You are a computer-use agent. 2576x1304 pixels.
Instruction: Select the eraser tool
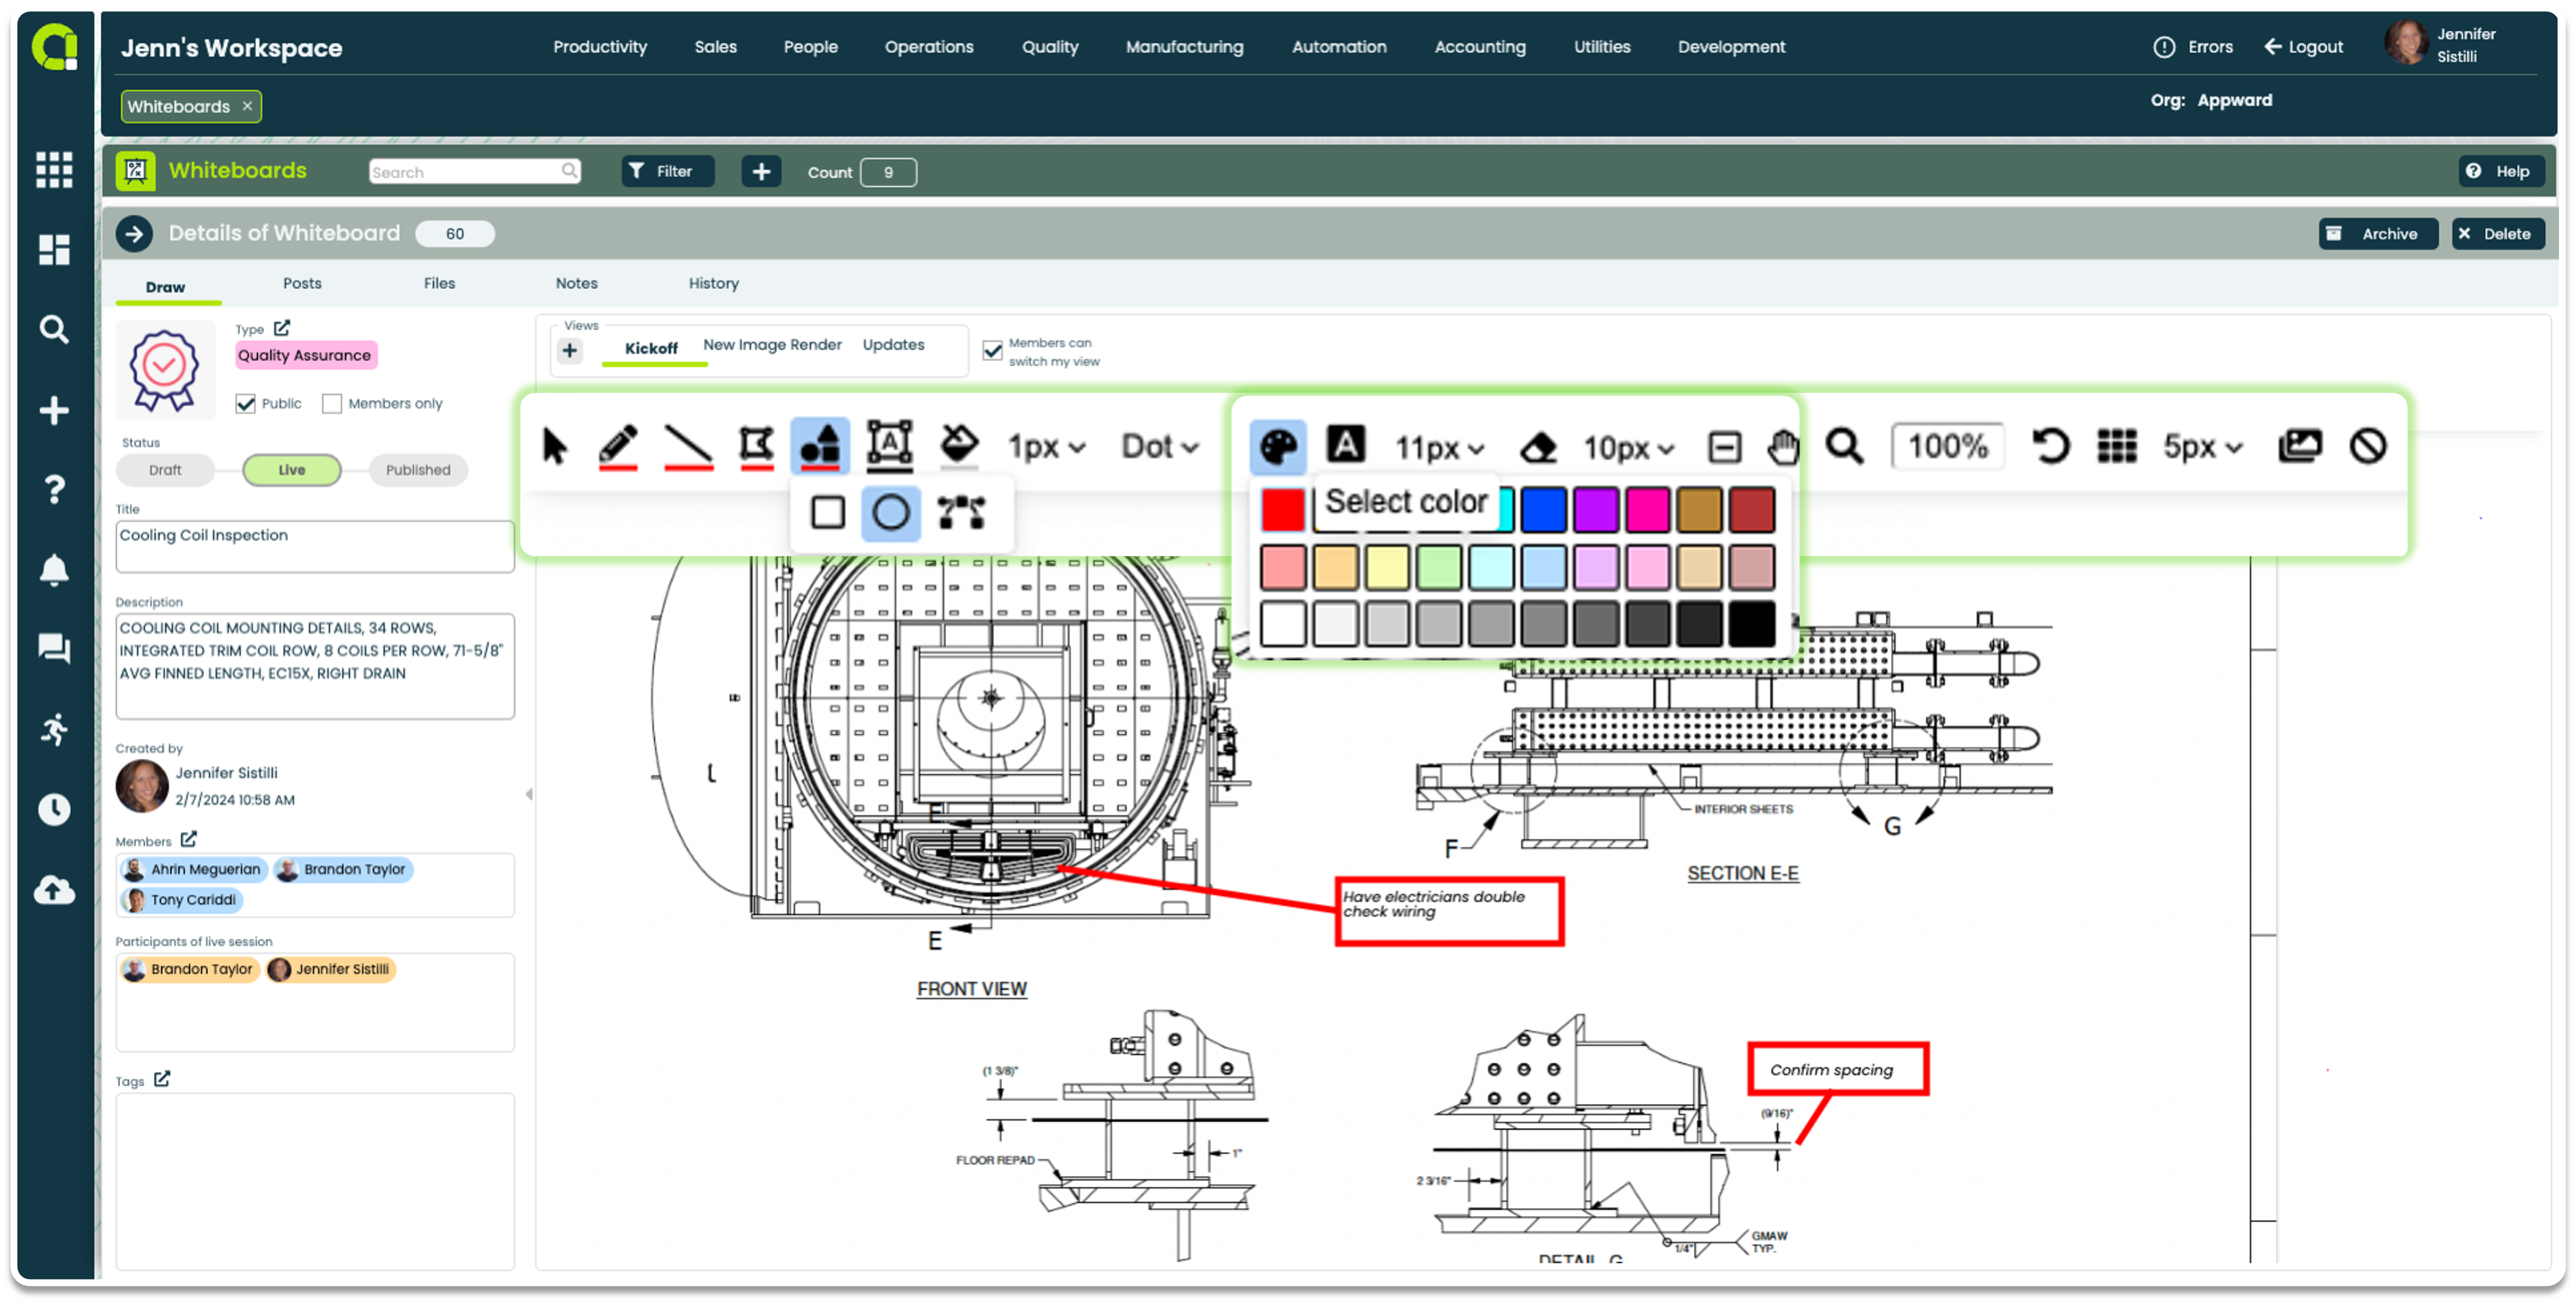click(1538, 447)
